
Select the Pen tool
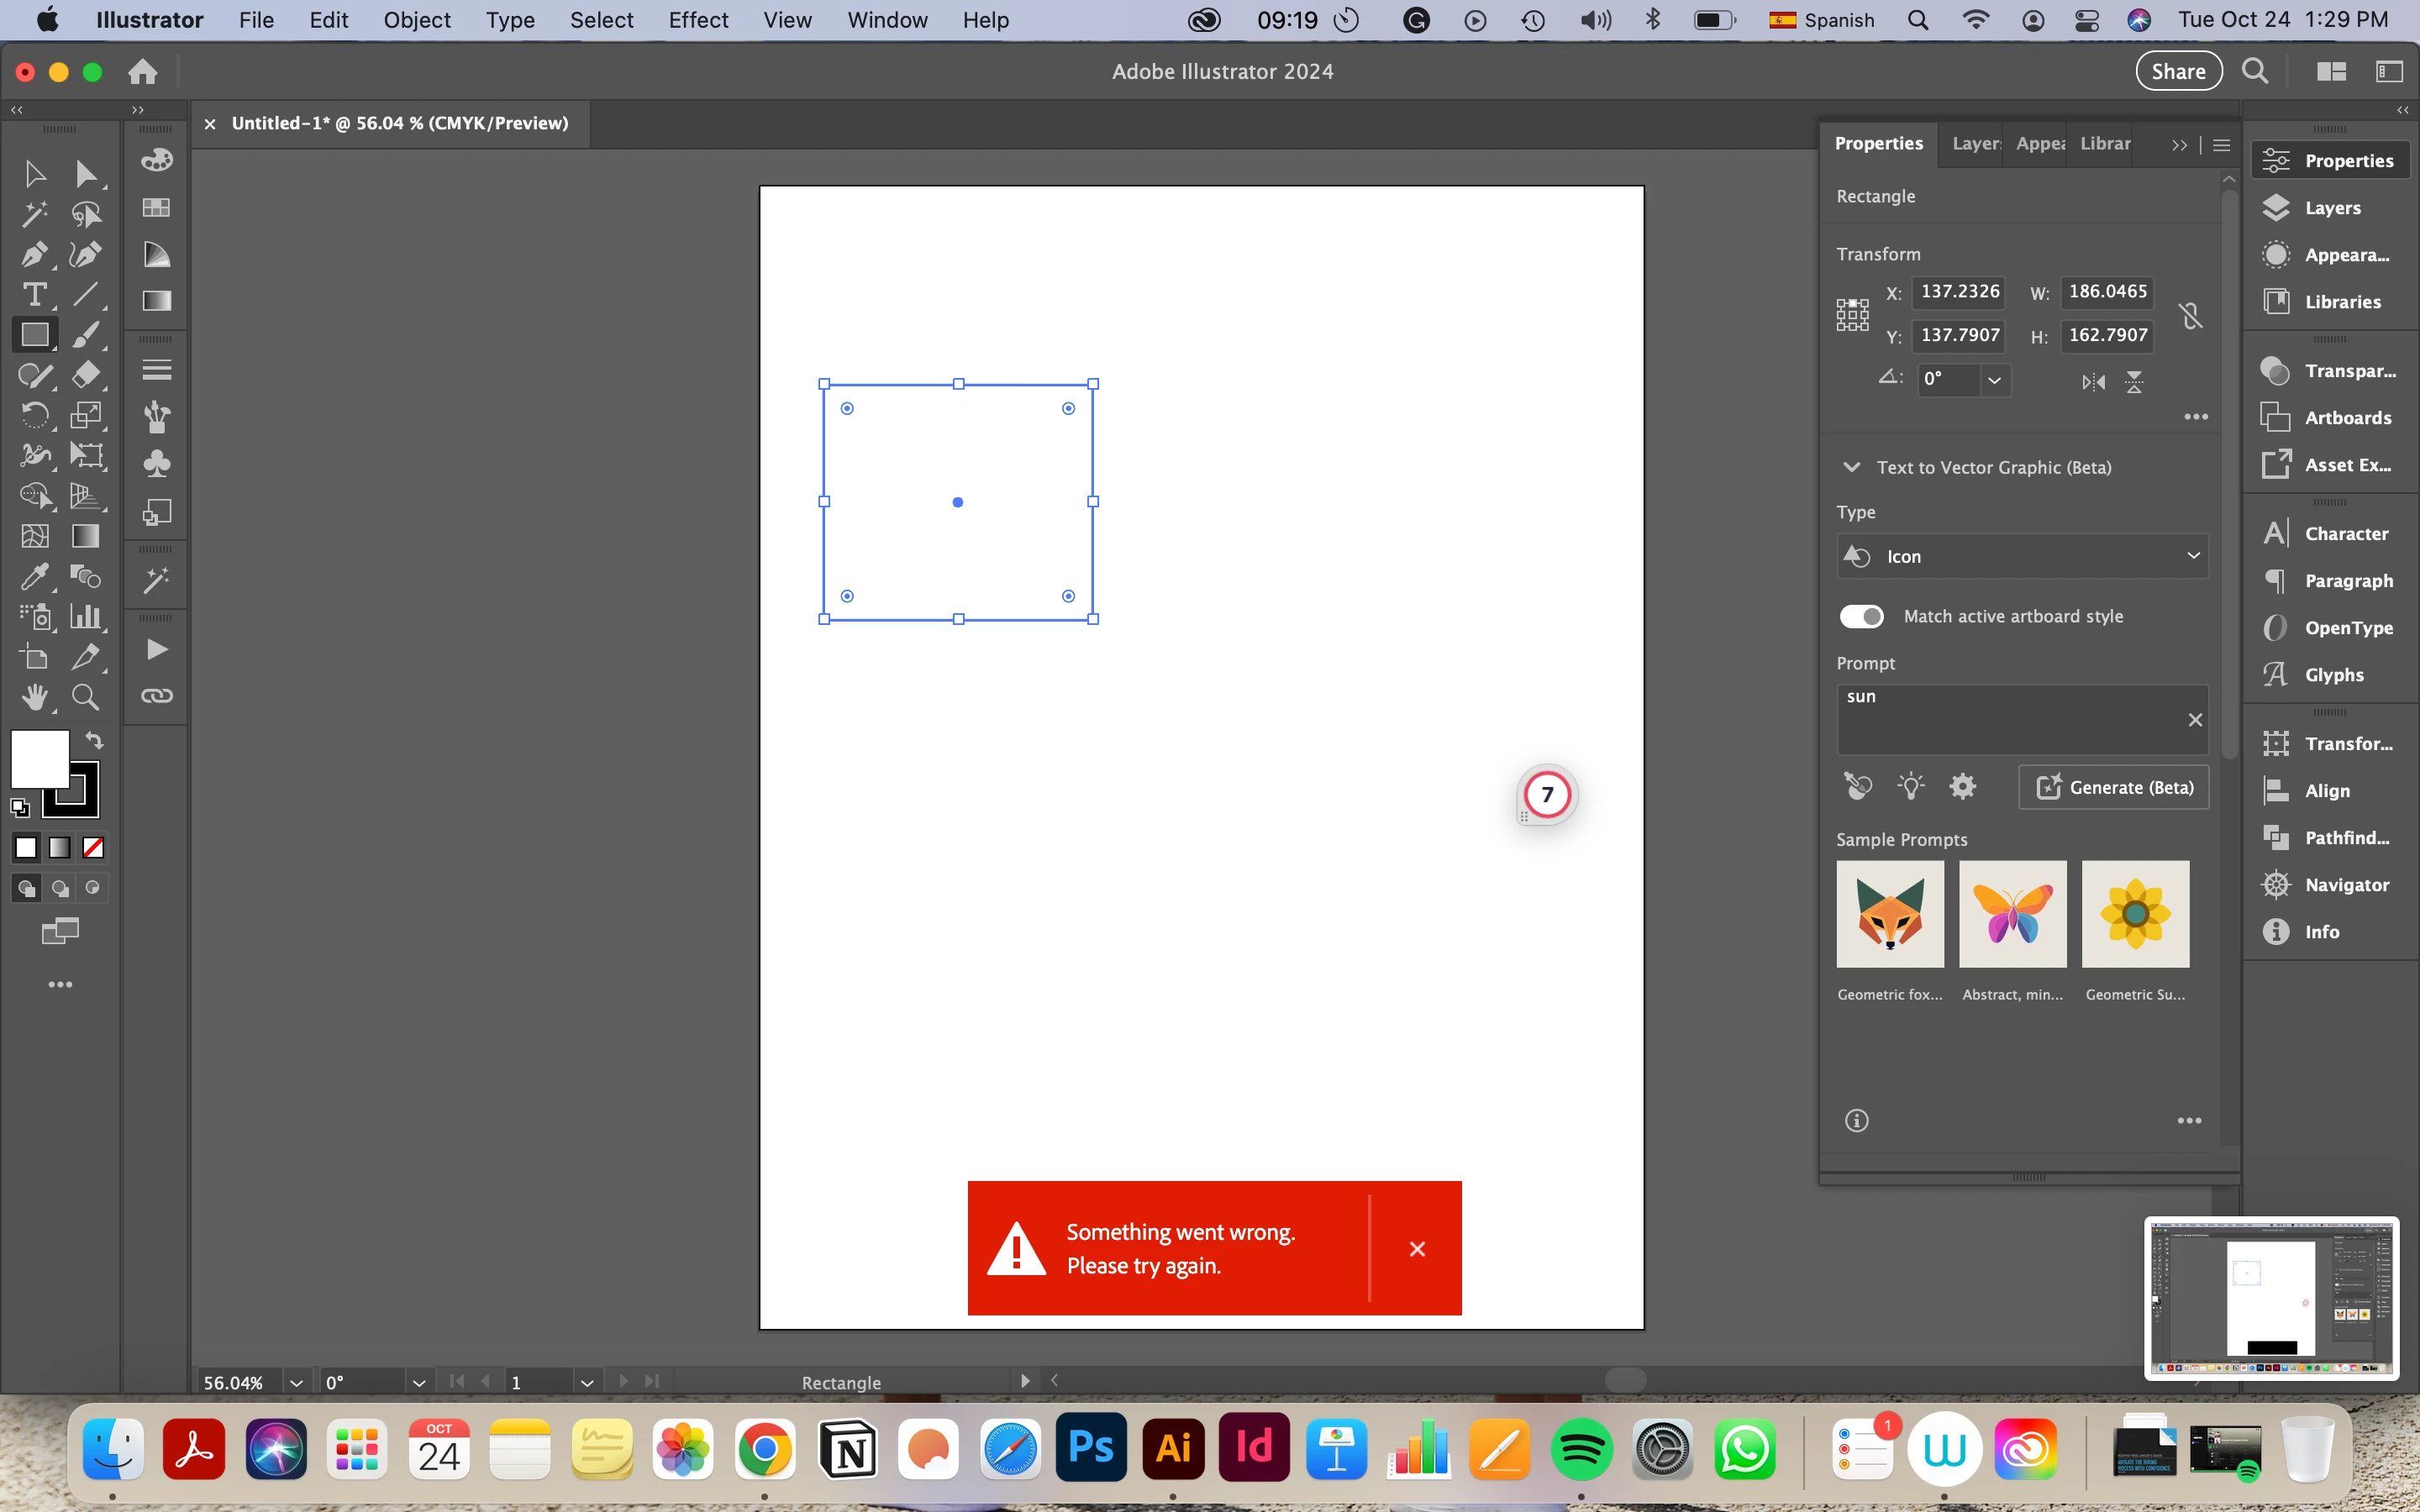(x=34, y=255)
